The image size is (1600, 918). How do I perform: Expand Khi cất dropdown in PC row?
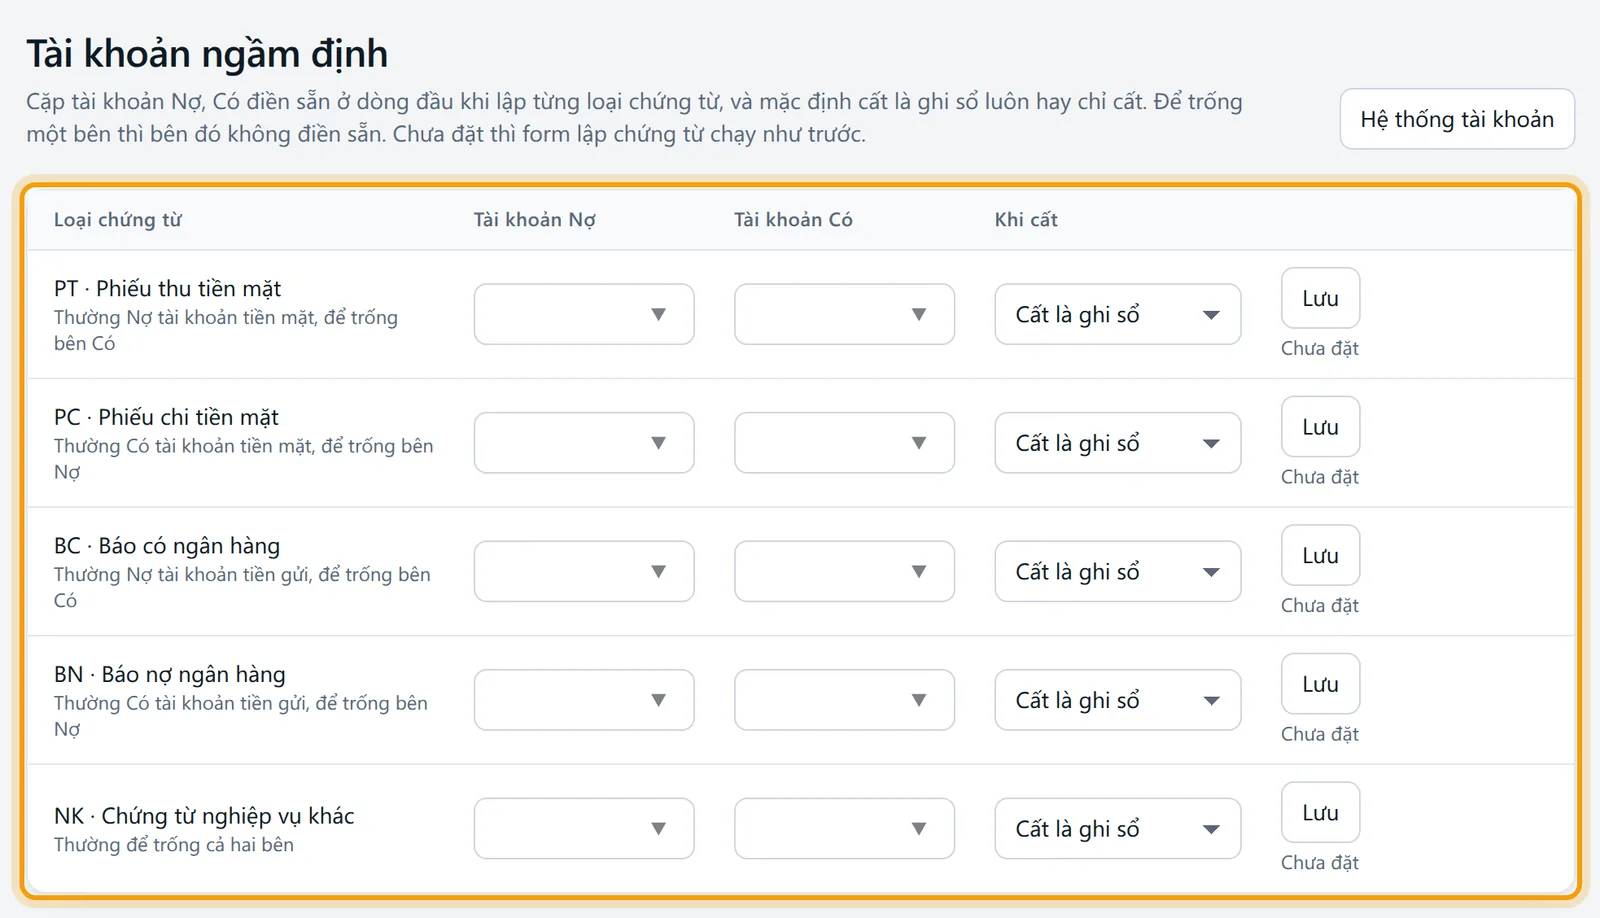pyautogui.click(x=1117, y=443)
